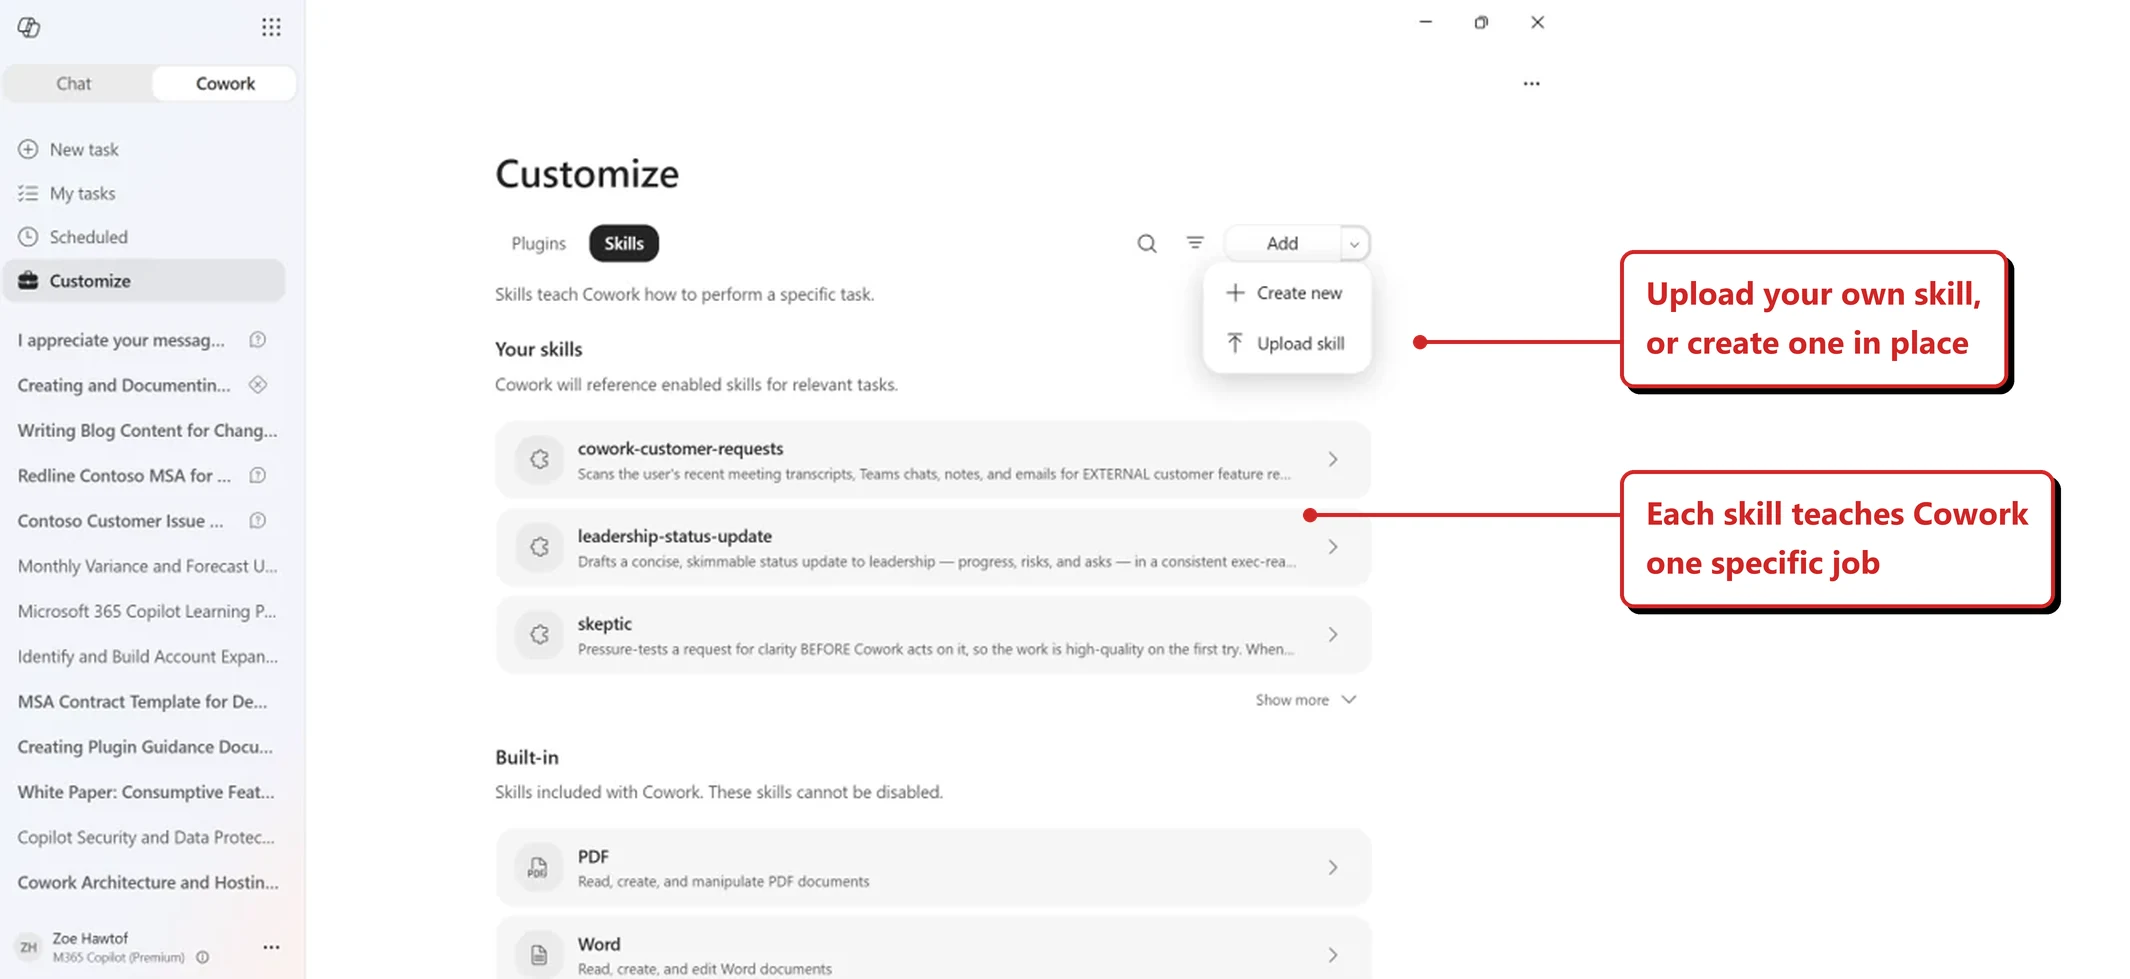2130x979 pixels.
Task: Open the apps grid icon
Action: click(x=271, y=27)
